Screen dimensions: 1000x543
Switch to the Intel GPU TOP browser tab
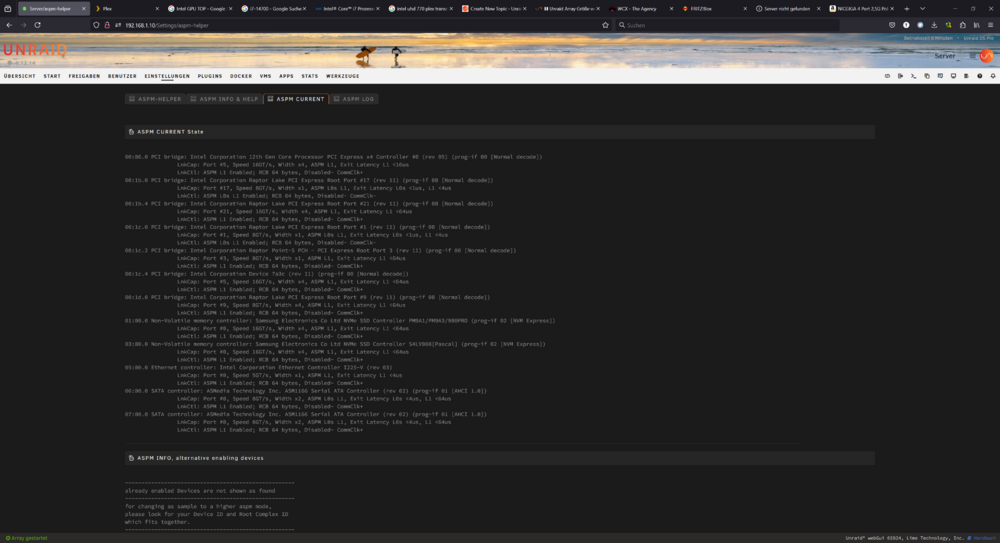(200, 8)
